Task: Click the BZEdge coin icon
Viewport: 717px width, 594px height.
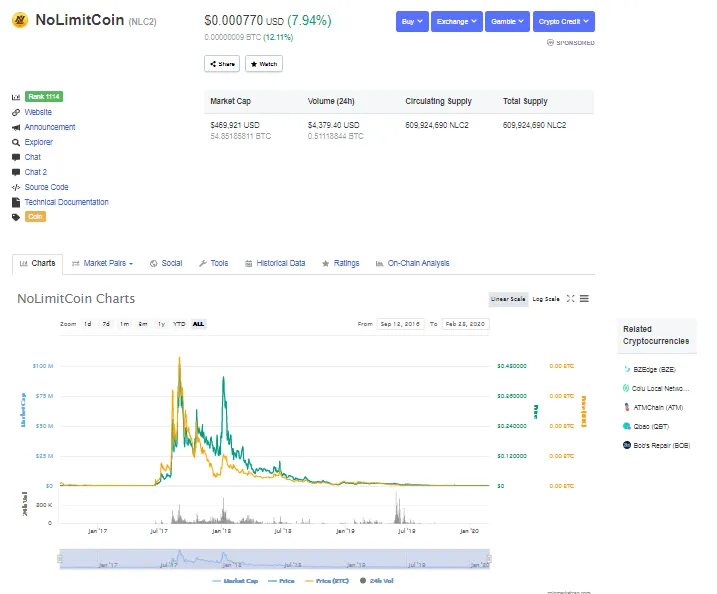Action: tap(627, 369)
